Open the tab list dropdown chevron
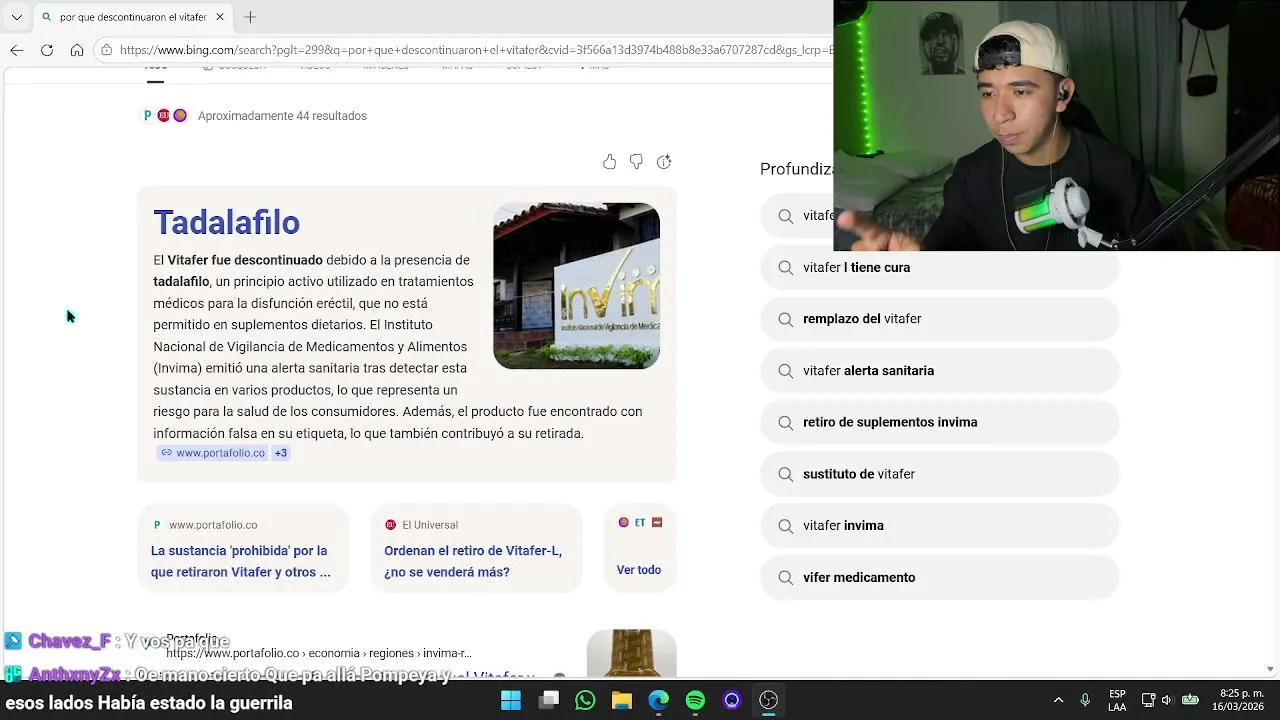1280x720 pixels. 16,17
